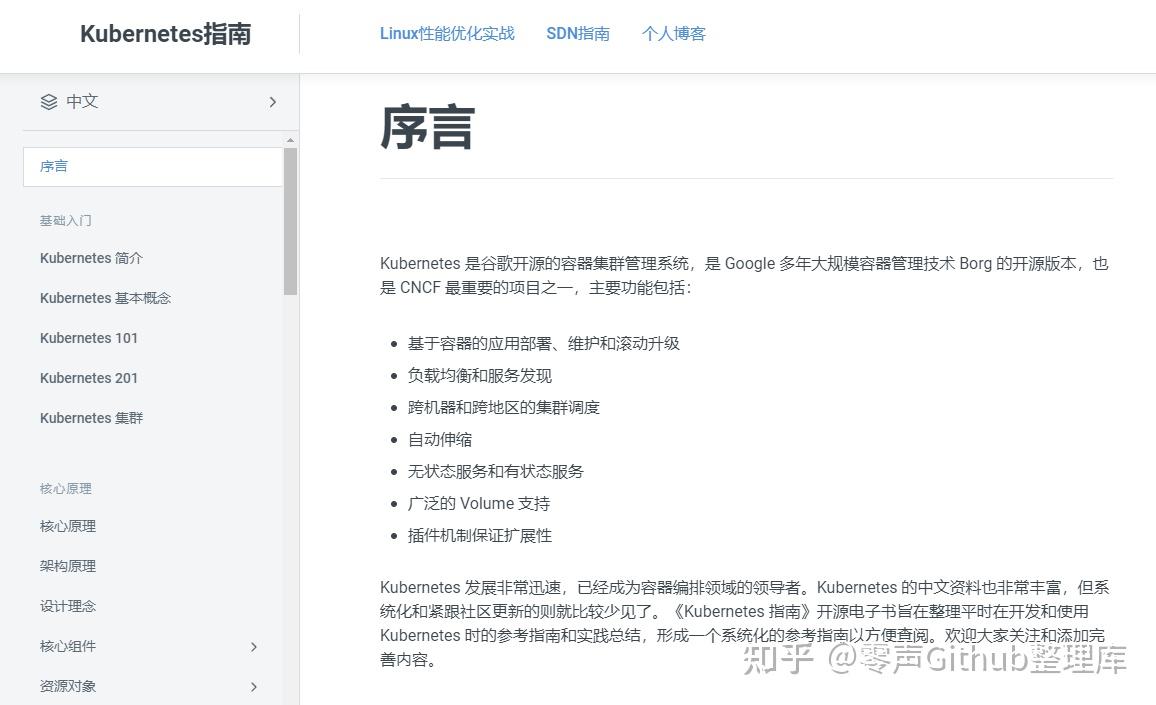Open the SDN指南 link
The width and height of the screenshot is (1156, 705).
(x=578, y=33)
